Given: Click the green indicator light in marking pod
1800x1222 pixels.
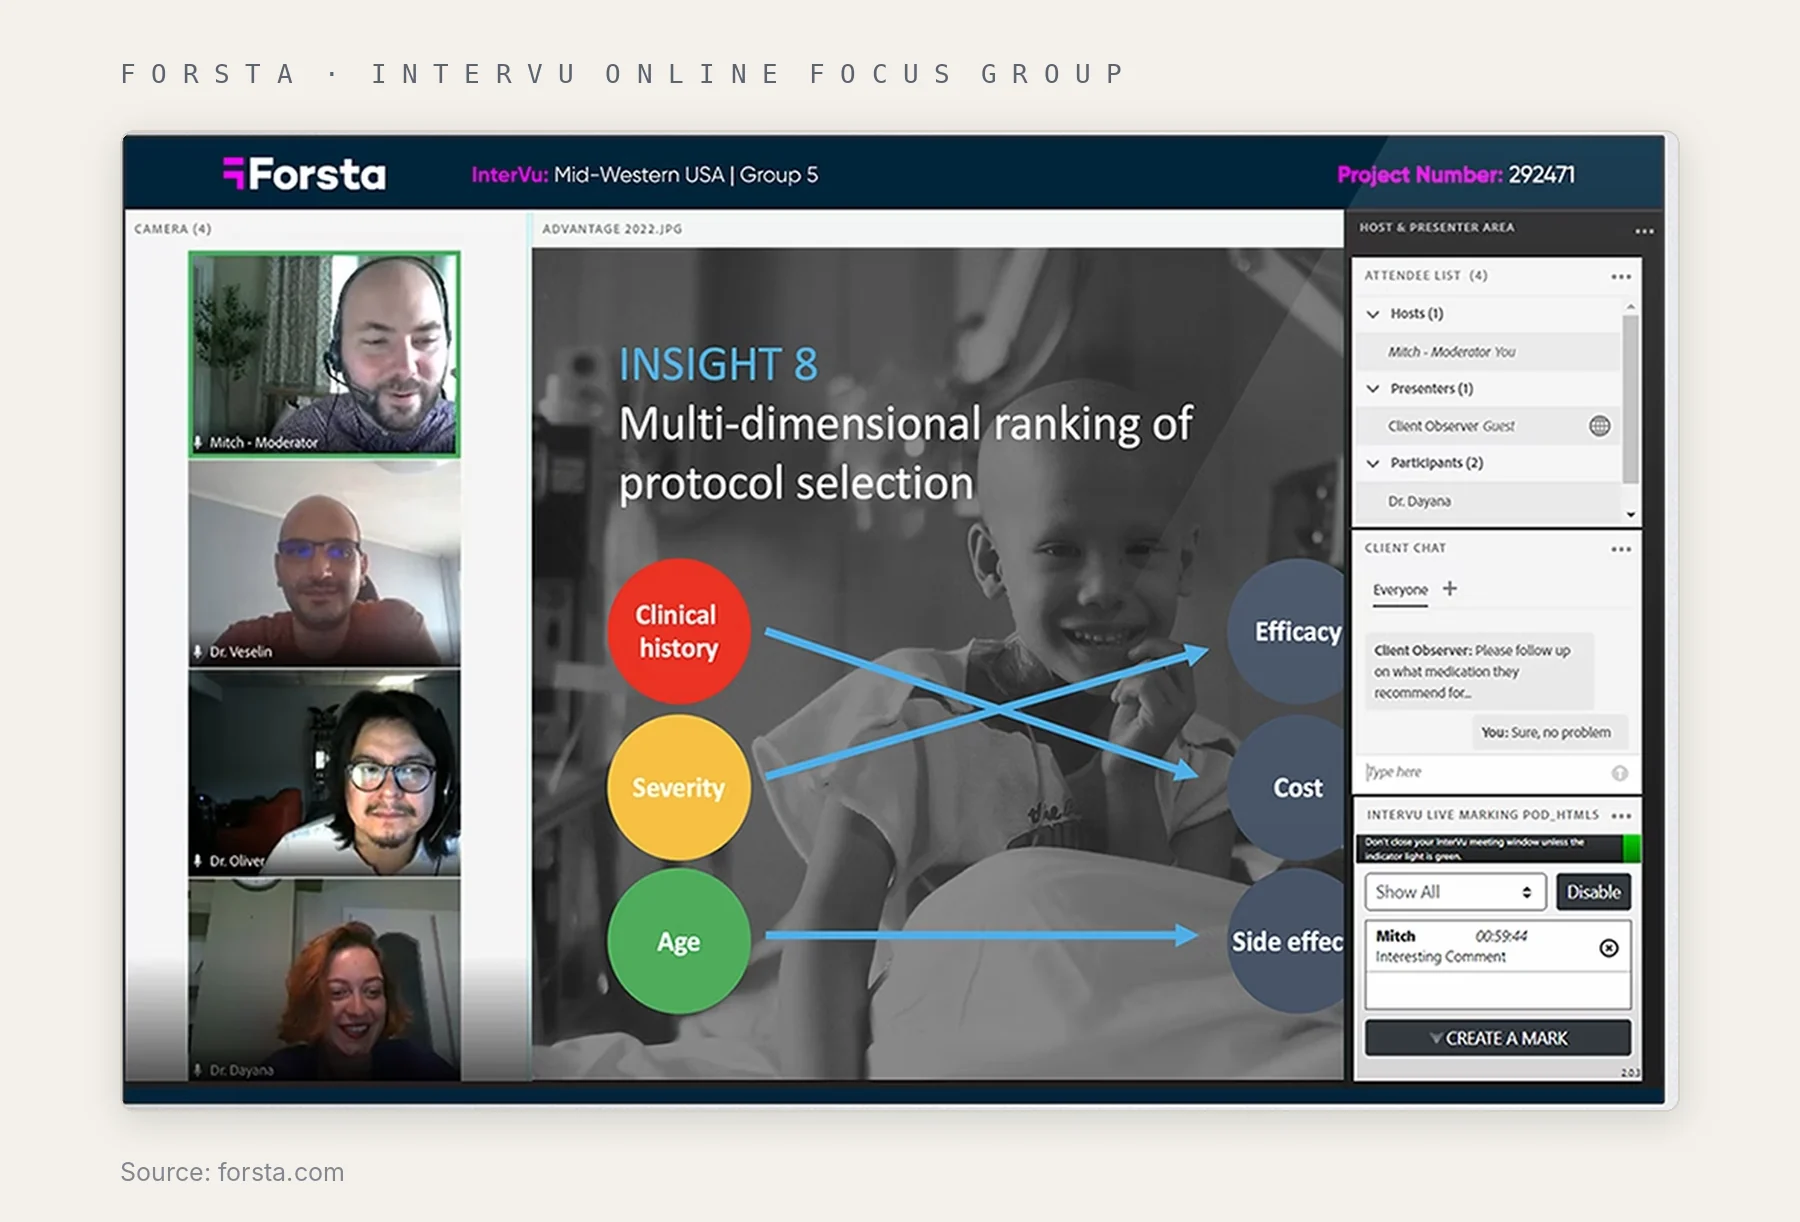Looking at the screenshot, I should [x=1631, y=849].
